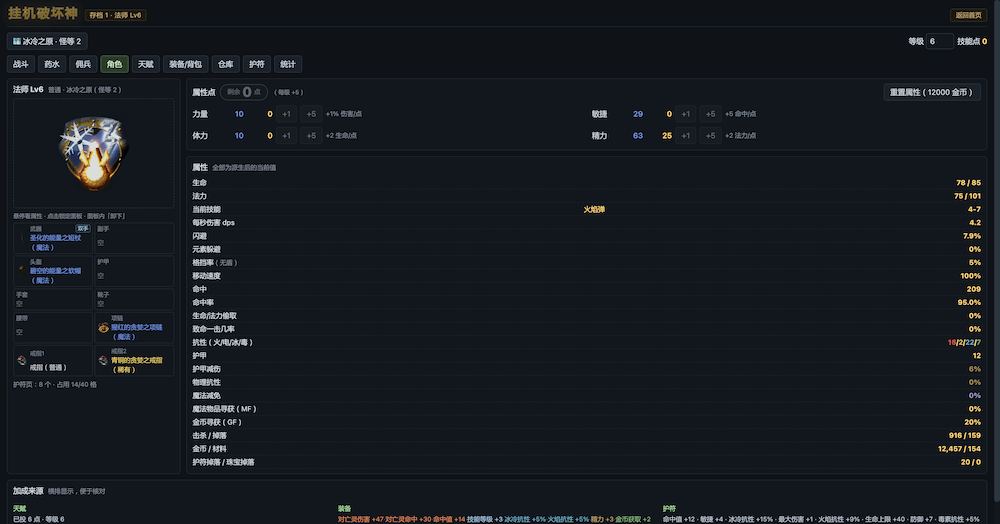Click the empty 副手 off-hand slot
The height and width of the screenshot is (524, 1000).
tap(135, 238)
